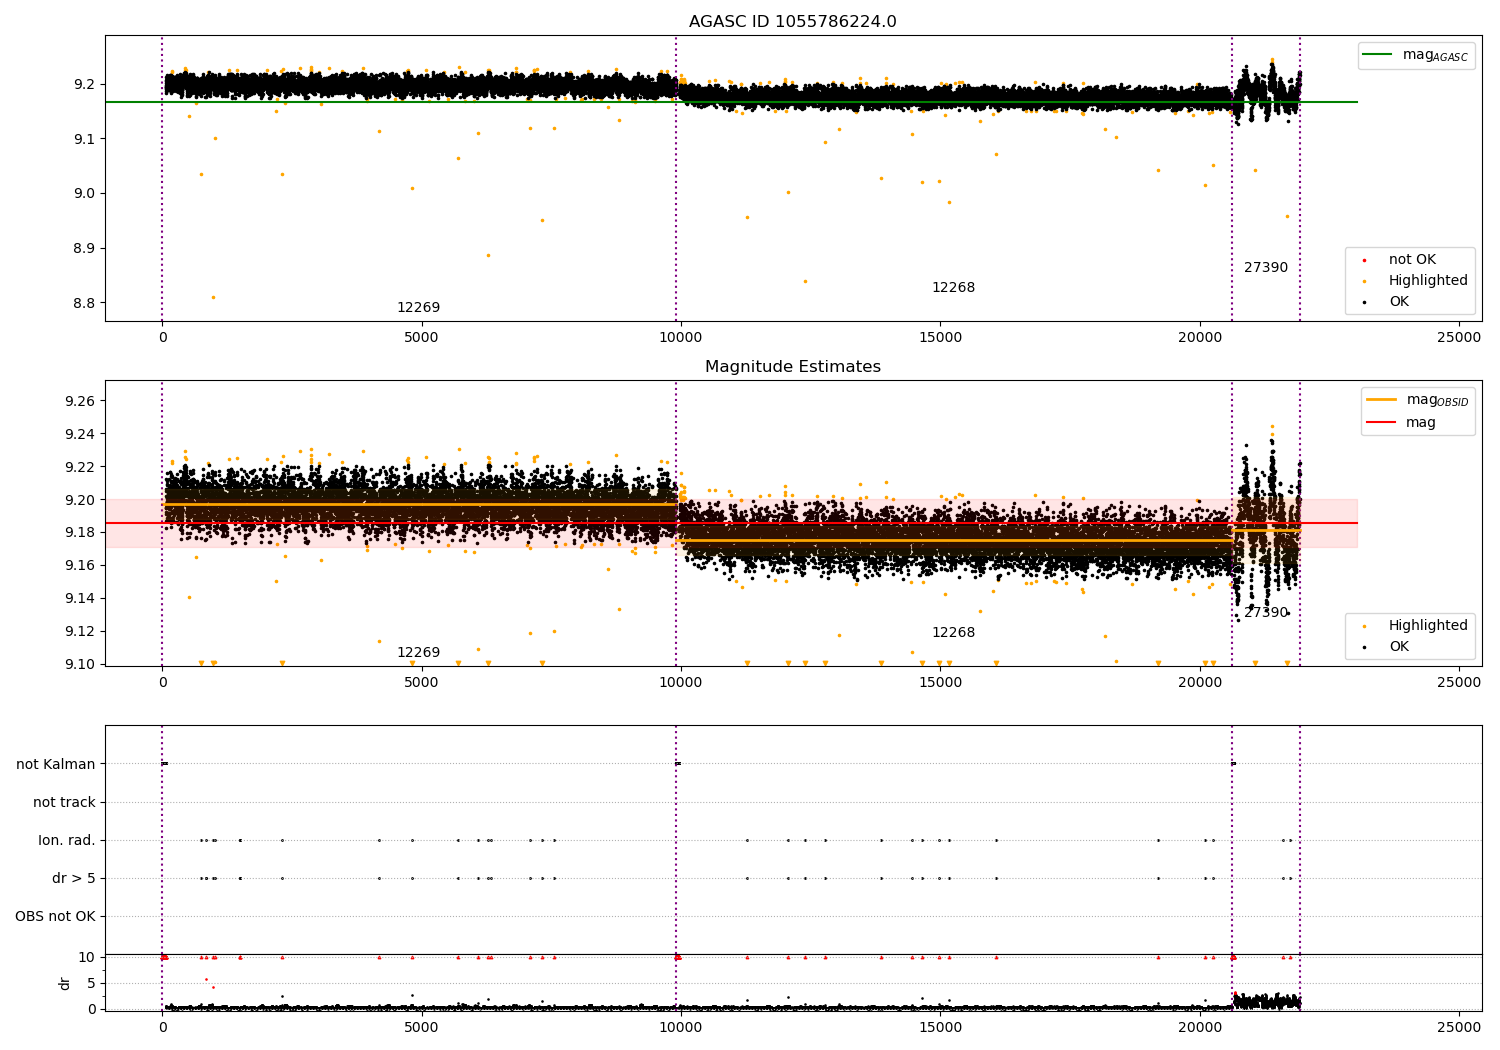Click the 15000 x-axis tick under bottom plot

940,1027
